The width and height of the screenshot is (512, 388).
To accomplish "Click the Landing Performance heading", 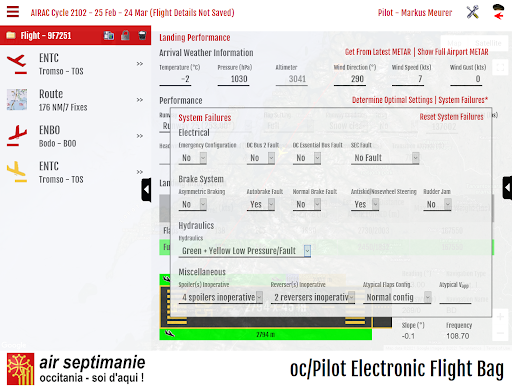I will coord(195,38).
